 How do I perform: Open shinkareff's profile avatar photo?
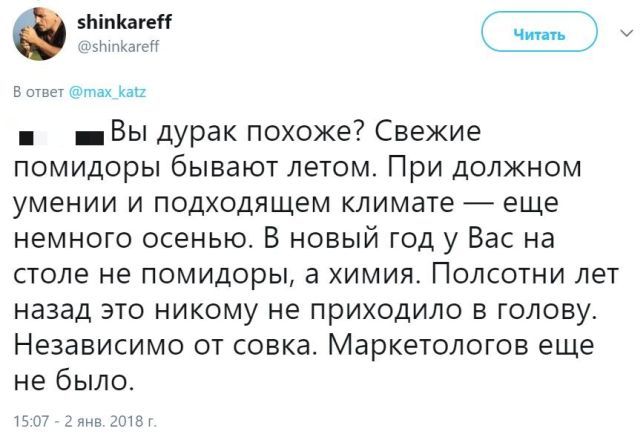click(40, 33)
